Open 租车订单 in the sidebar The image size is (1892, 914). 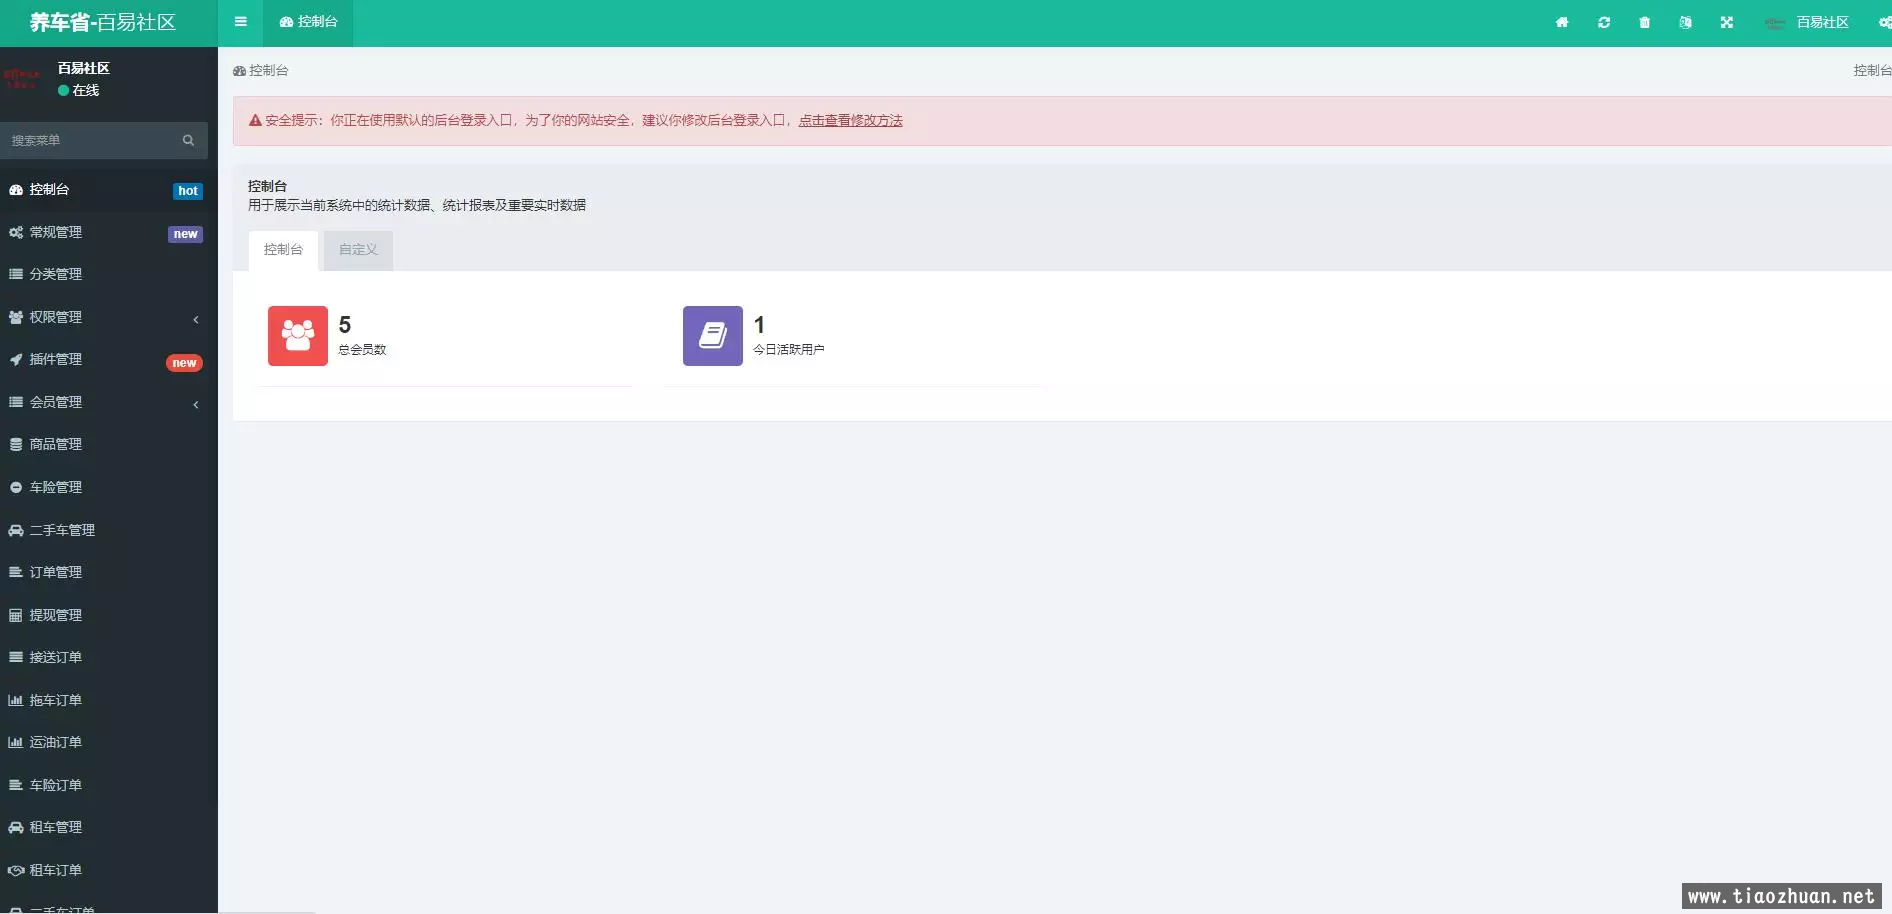click(108, 870)
